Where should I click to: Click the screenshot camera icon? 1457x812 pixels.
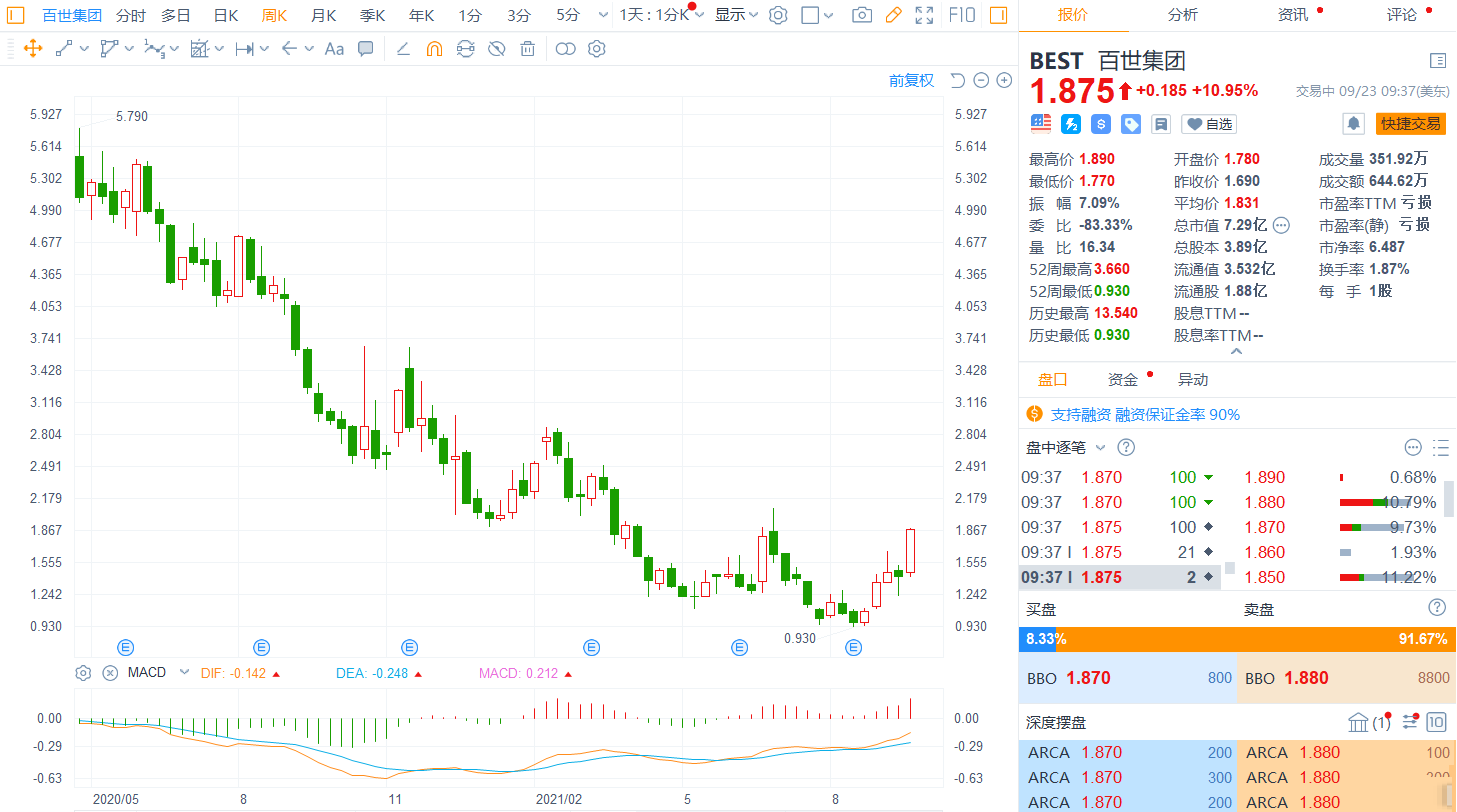[861, 15]
